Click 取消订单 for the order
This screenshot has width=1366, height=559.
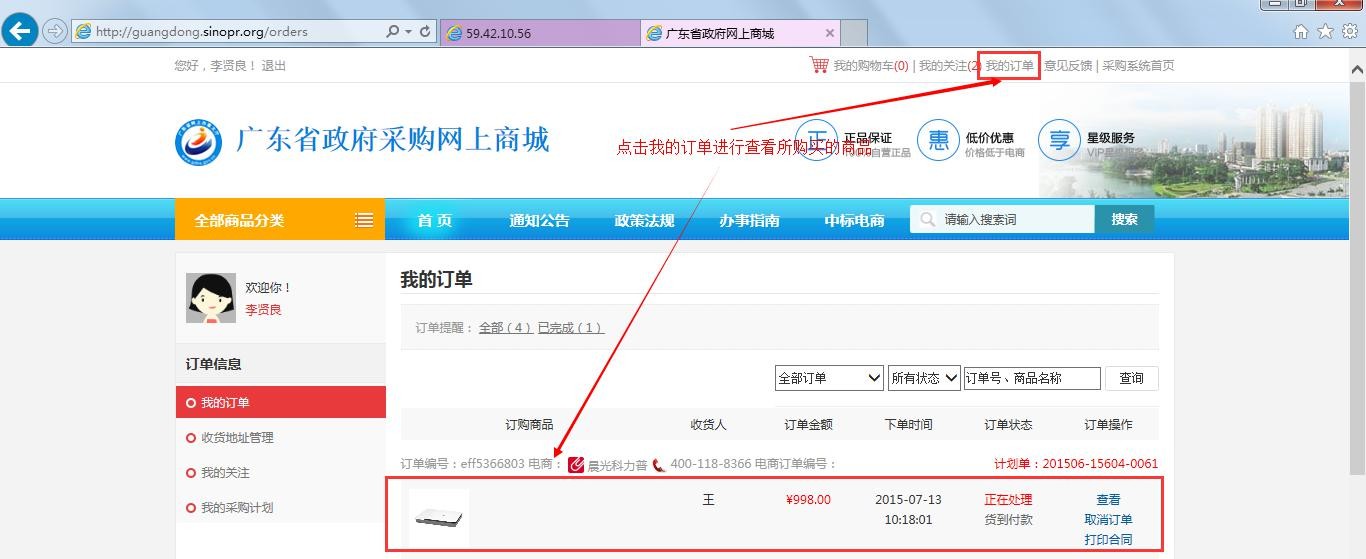click(1108, 520)
